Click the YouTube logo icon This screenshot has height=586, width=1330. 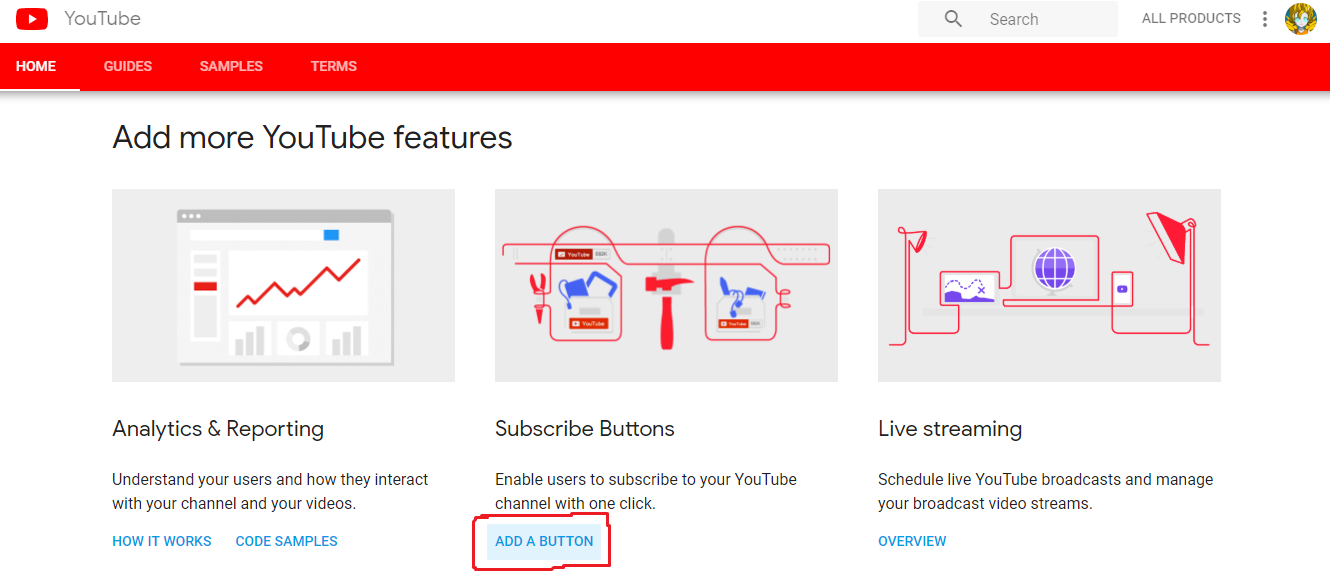(32, 19)
